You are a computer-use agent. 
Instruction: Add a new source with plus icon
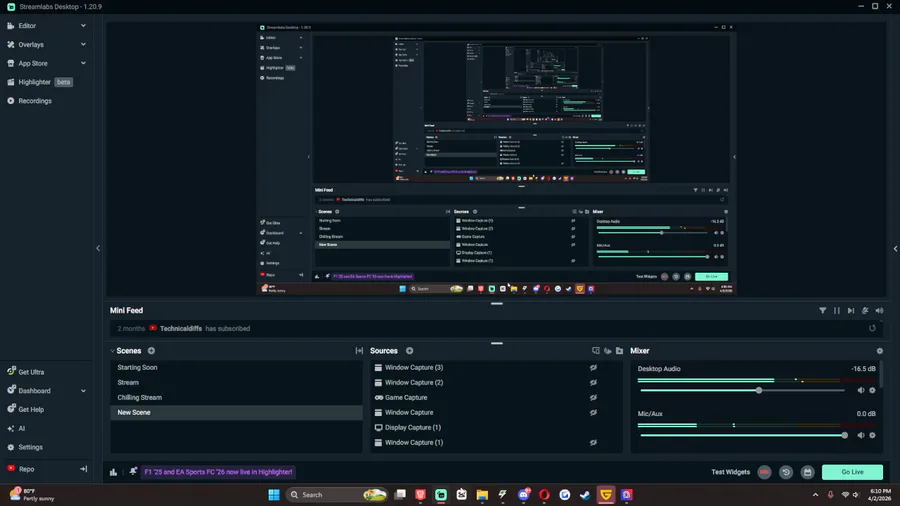(409, 351)
